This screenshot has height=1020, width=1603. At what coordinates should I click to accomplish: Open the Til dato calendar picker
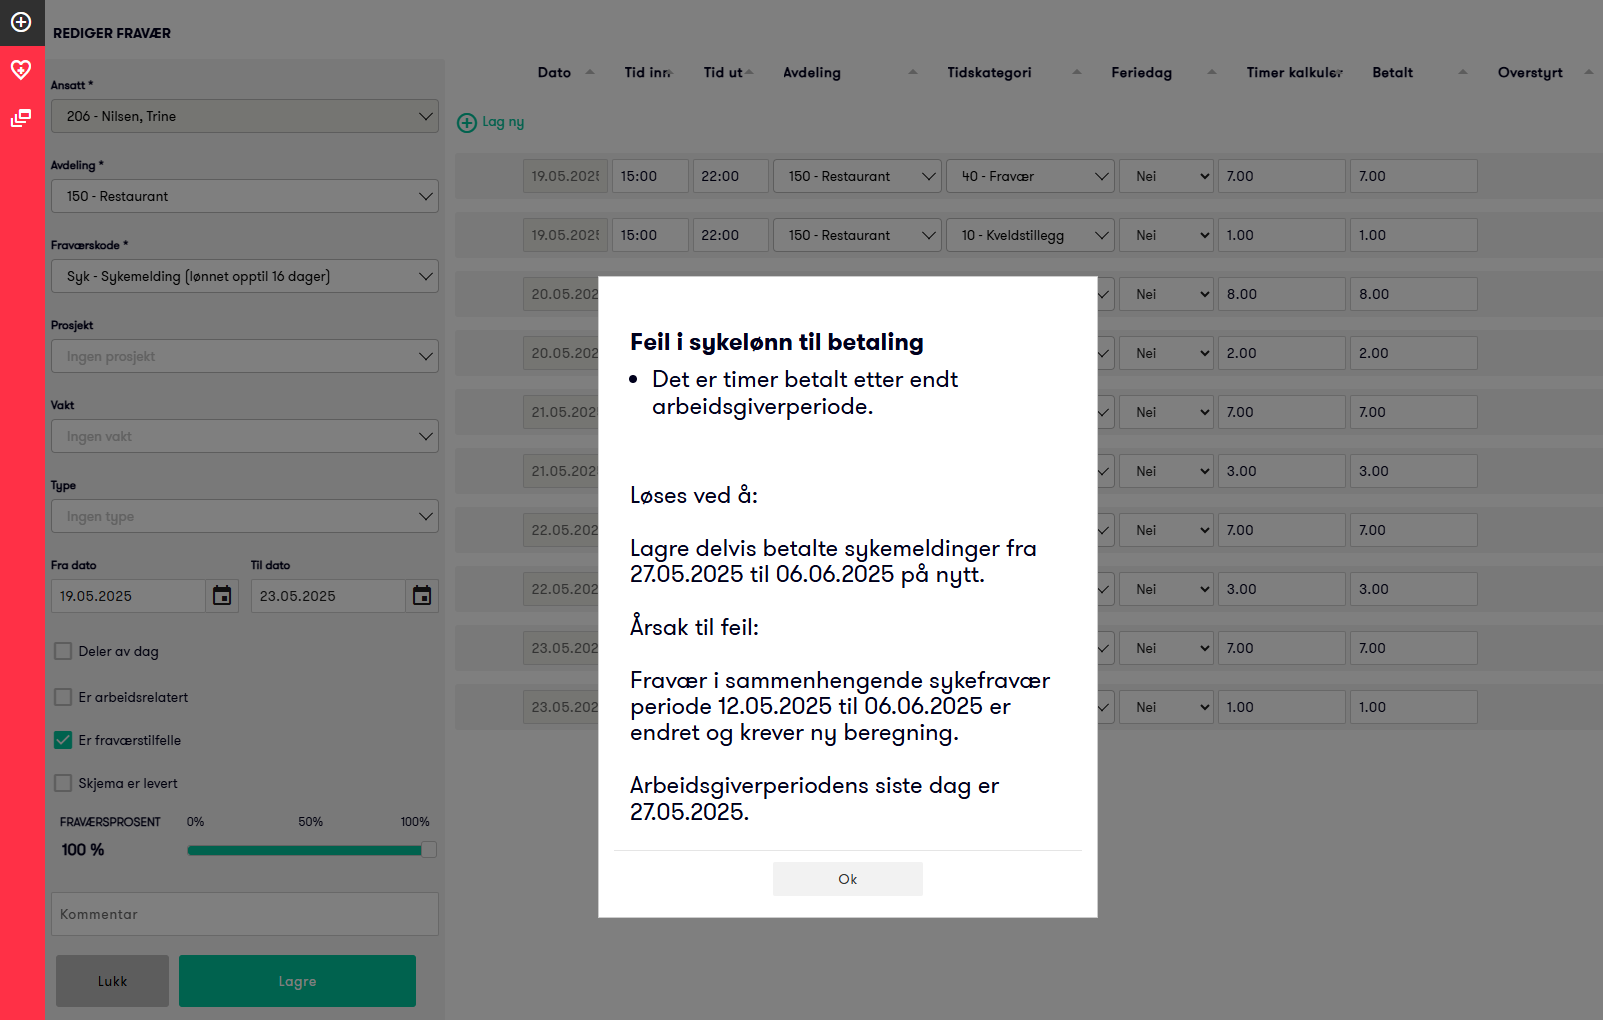point(422,596)
